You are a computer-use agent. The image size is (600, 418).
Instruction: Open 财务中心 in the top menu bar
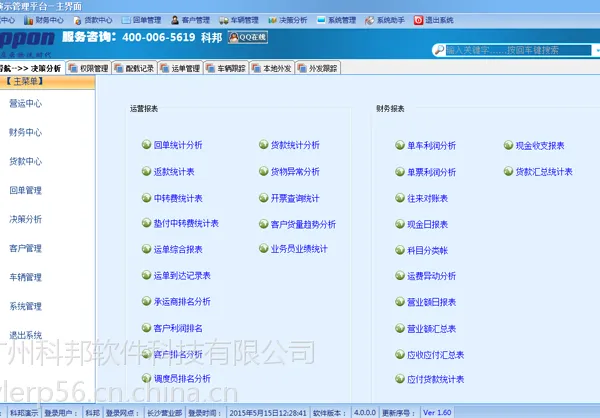[x=44, y=20]
